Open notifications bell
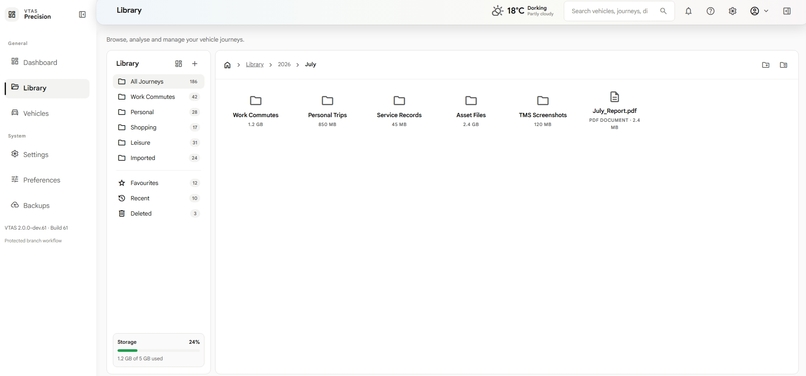Viewport: 806px width, 376px height. click(688, 11)
